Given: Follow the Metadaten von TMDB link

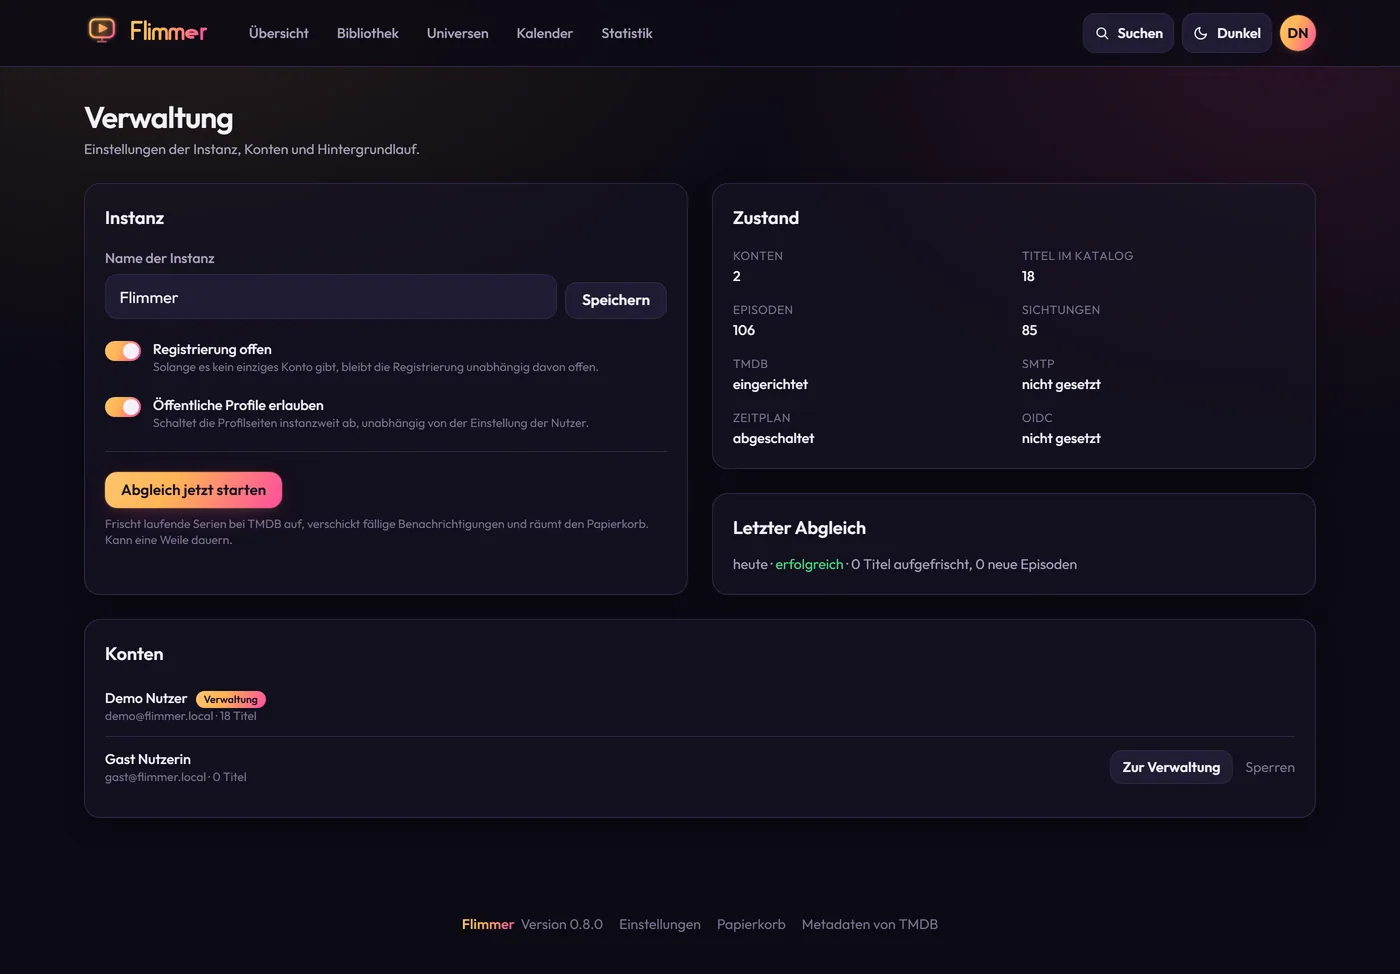Looking at the screenshot, I should 870,924.
